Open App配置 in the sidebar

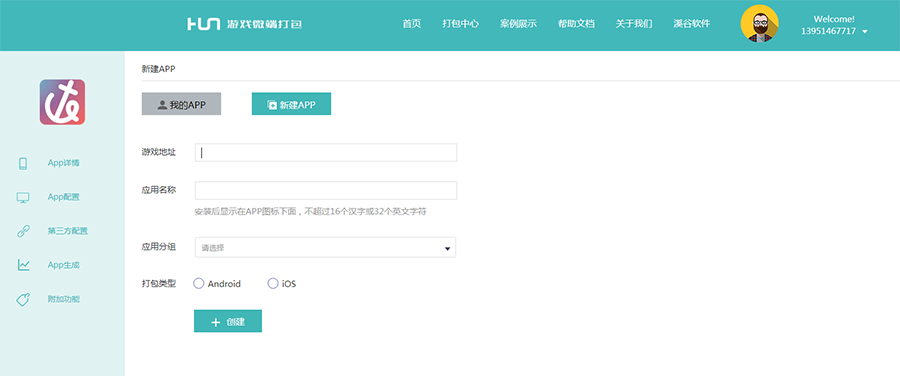(63, 197)
